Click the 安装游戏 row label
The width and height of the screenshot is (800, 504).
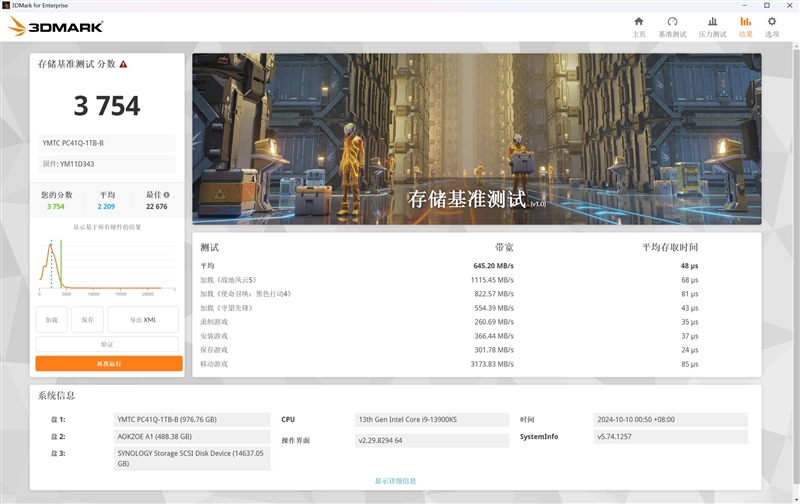pyautogui.click(x=214, y=336)
